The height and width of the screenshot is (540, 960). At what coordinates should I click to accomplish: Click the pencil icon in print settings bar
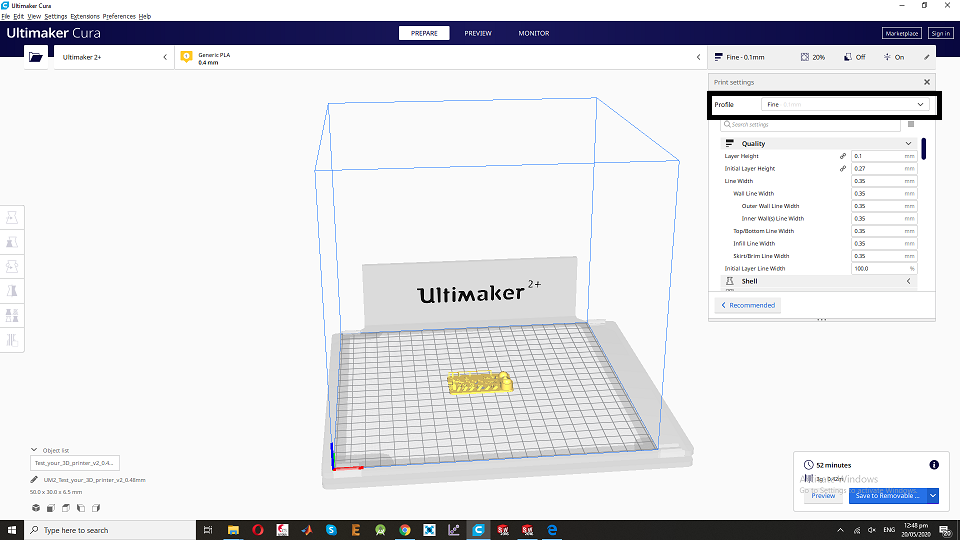click(x=926, y=57)
